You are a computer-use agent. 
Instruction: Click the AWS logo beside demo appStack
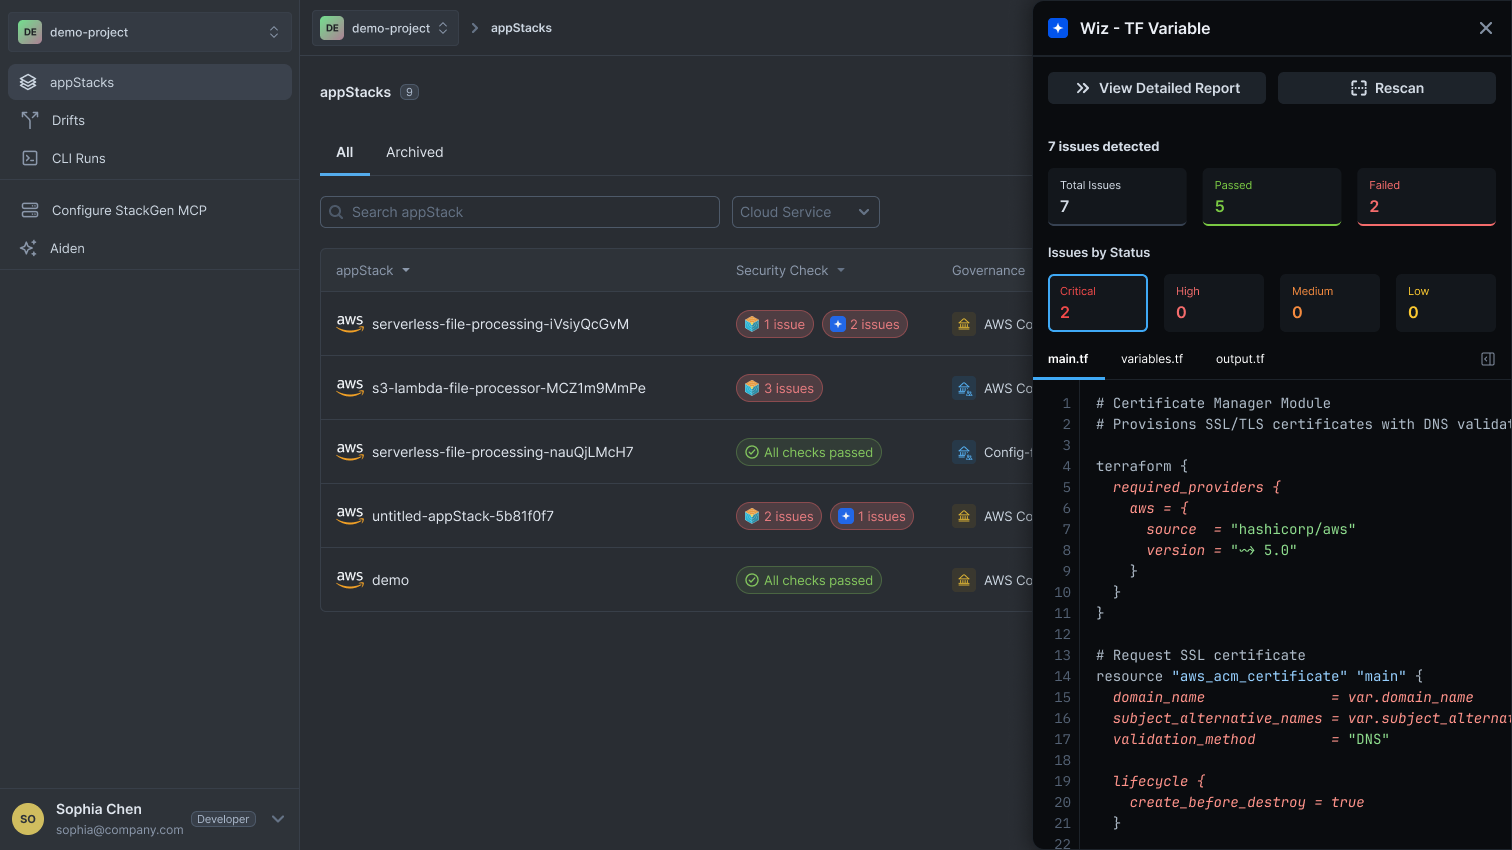[350, 579]
